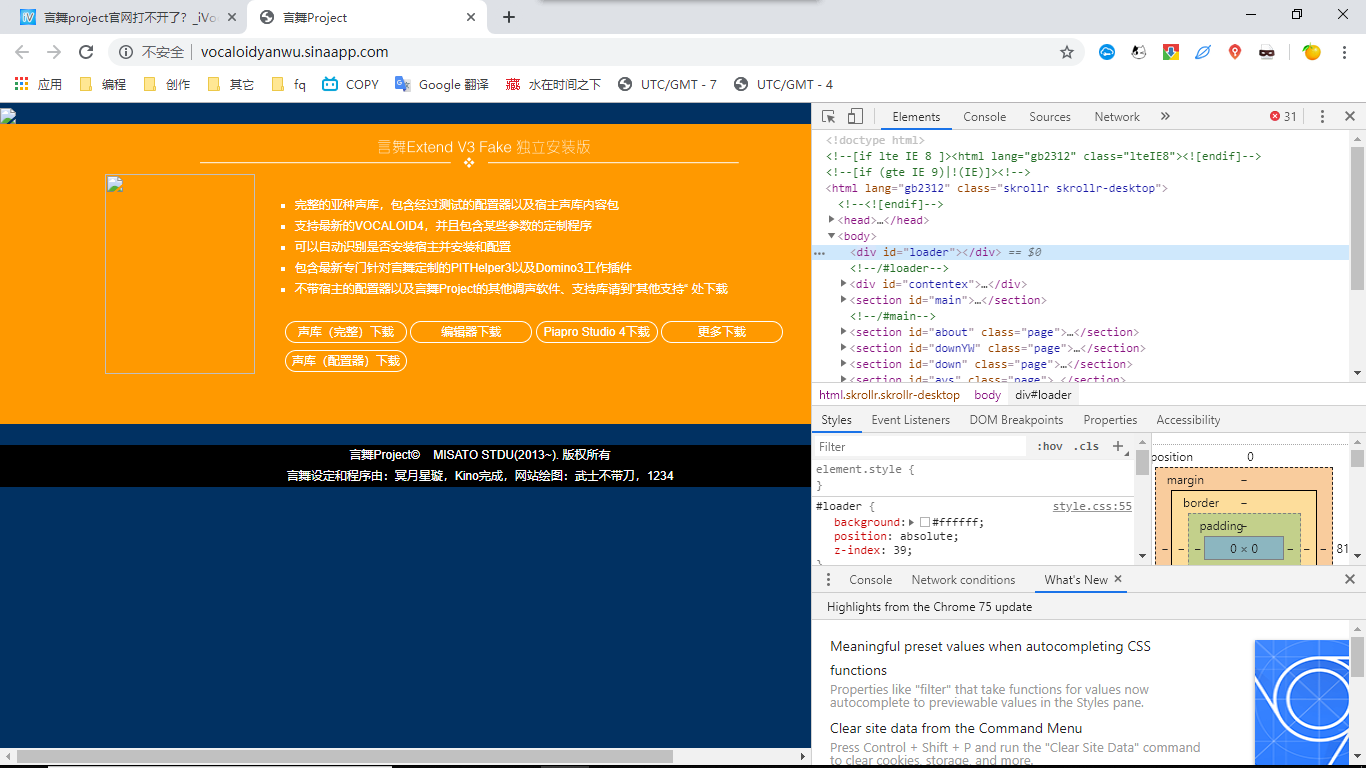Go back in browser history
1366x768 pixels.
pyautogui.click(x=22, y=52)
